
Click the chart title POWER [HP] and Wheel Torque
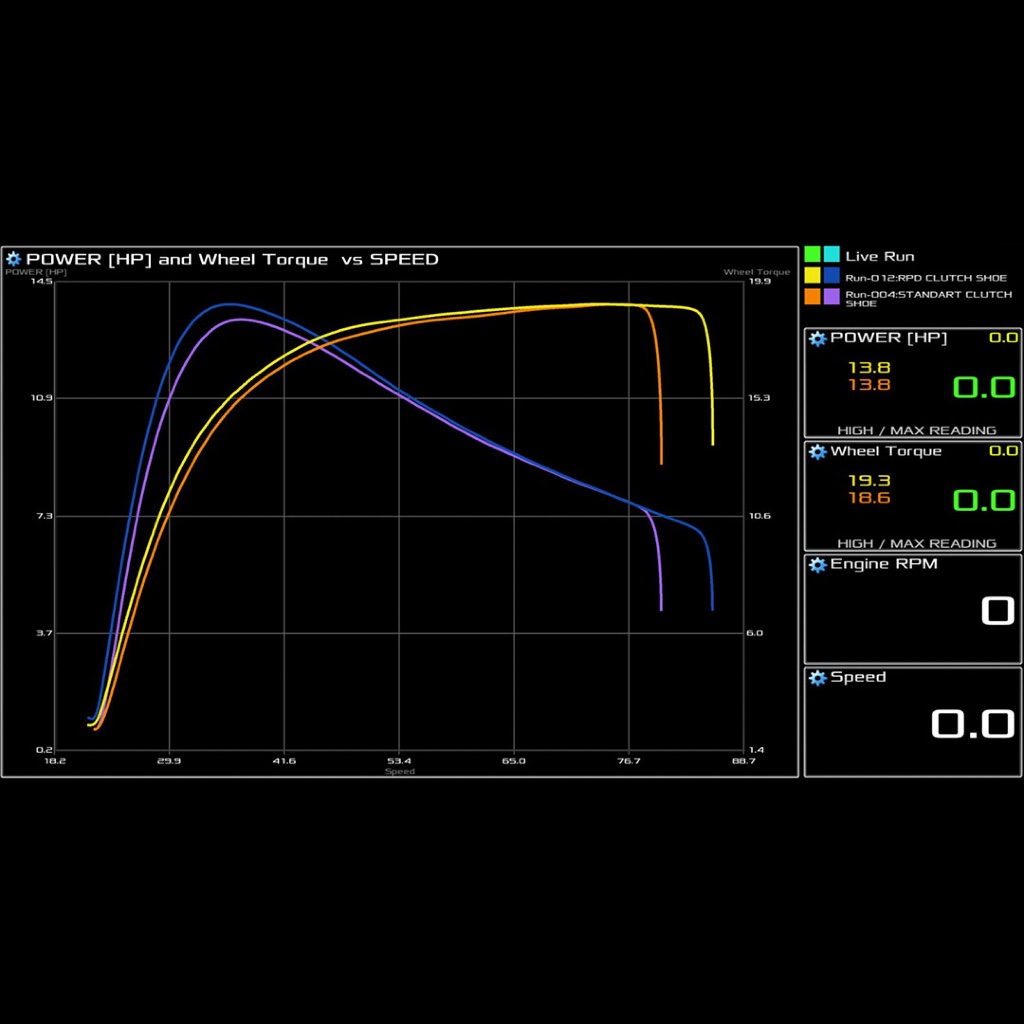click(x=177, y=259)
